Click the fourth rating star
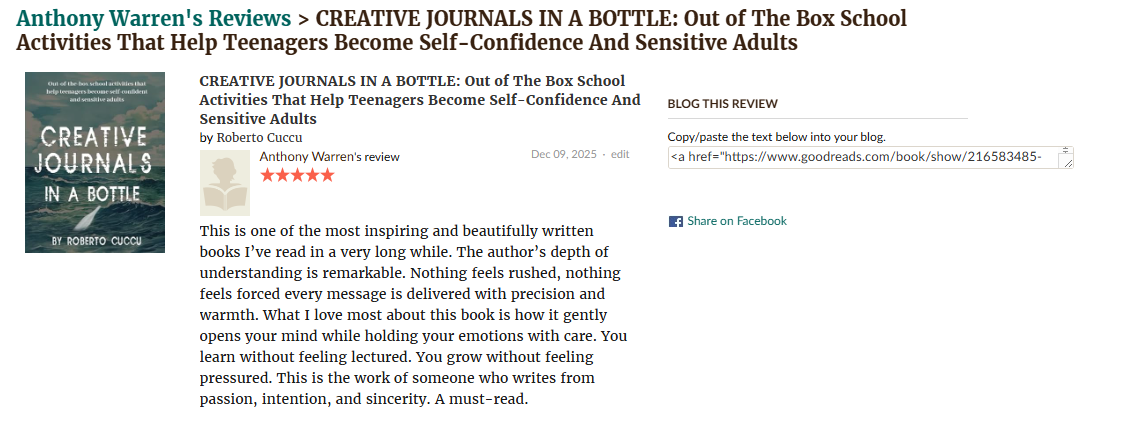Screen dimensions: 1121x447 click(x=312, y=175)
